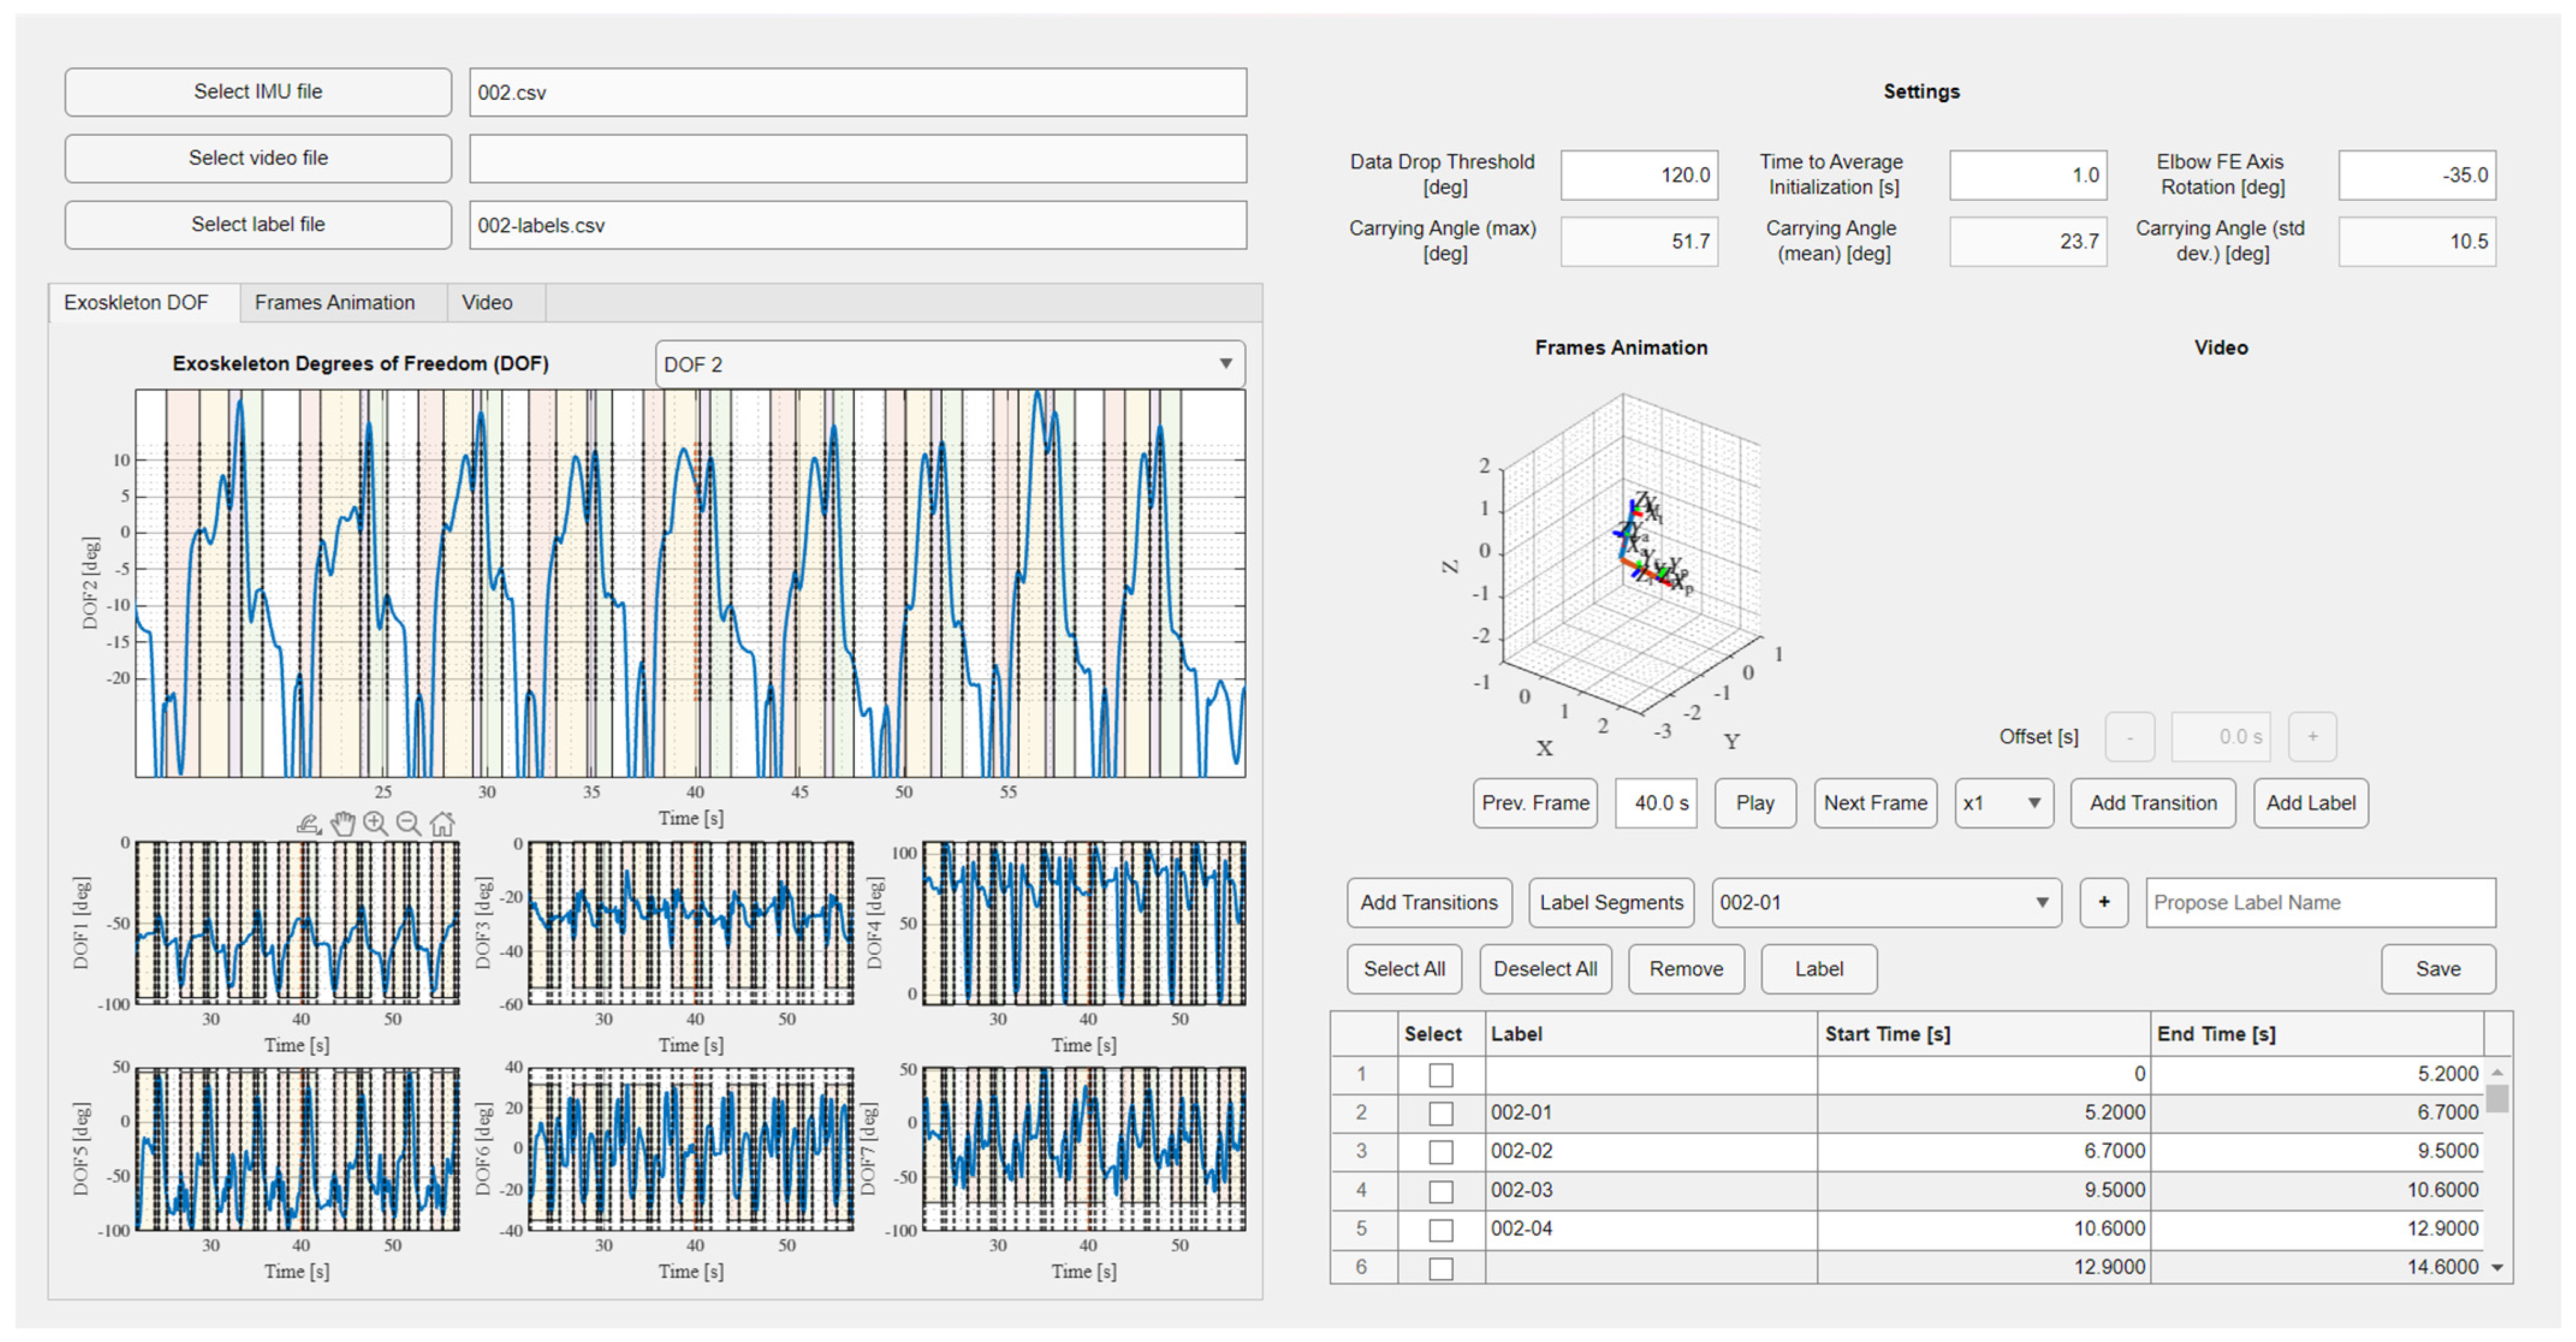Expand the x1 playback speed dropdown
Screen dimensions: 2576x1342
[2003, 803]
